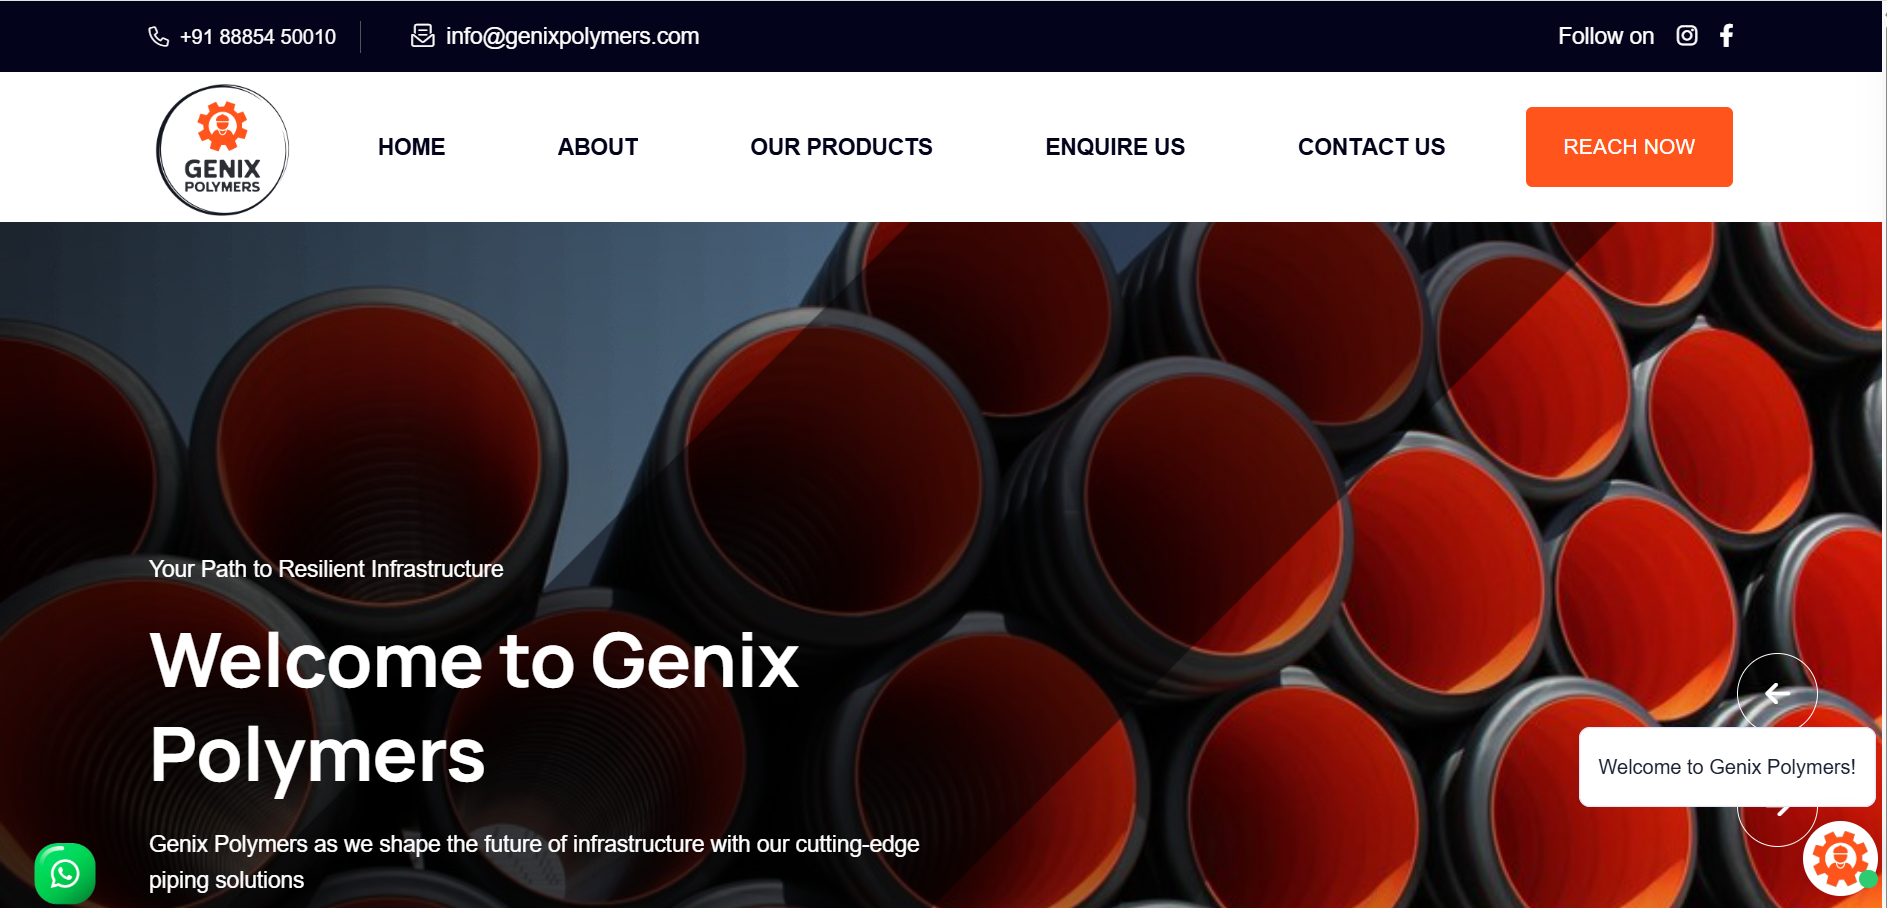Viewport: 1887px width, 908px height.
Task: Call the +91 88854 50010 number link
Action: tap(258, 37)
